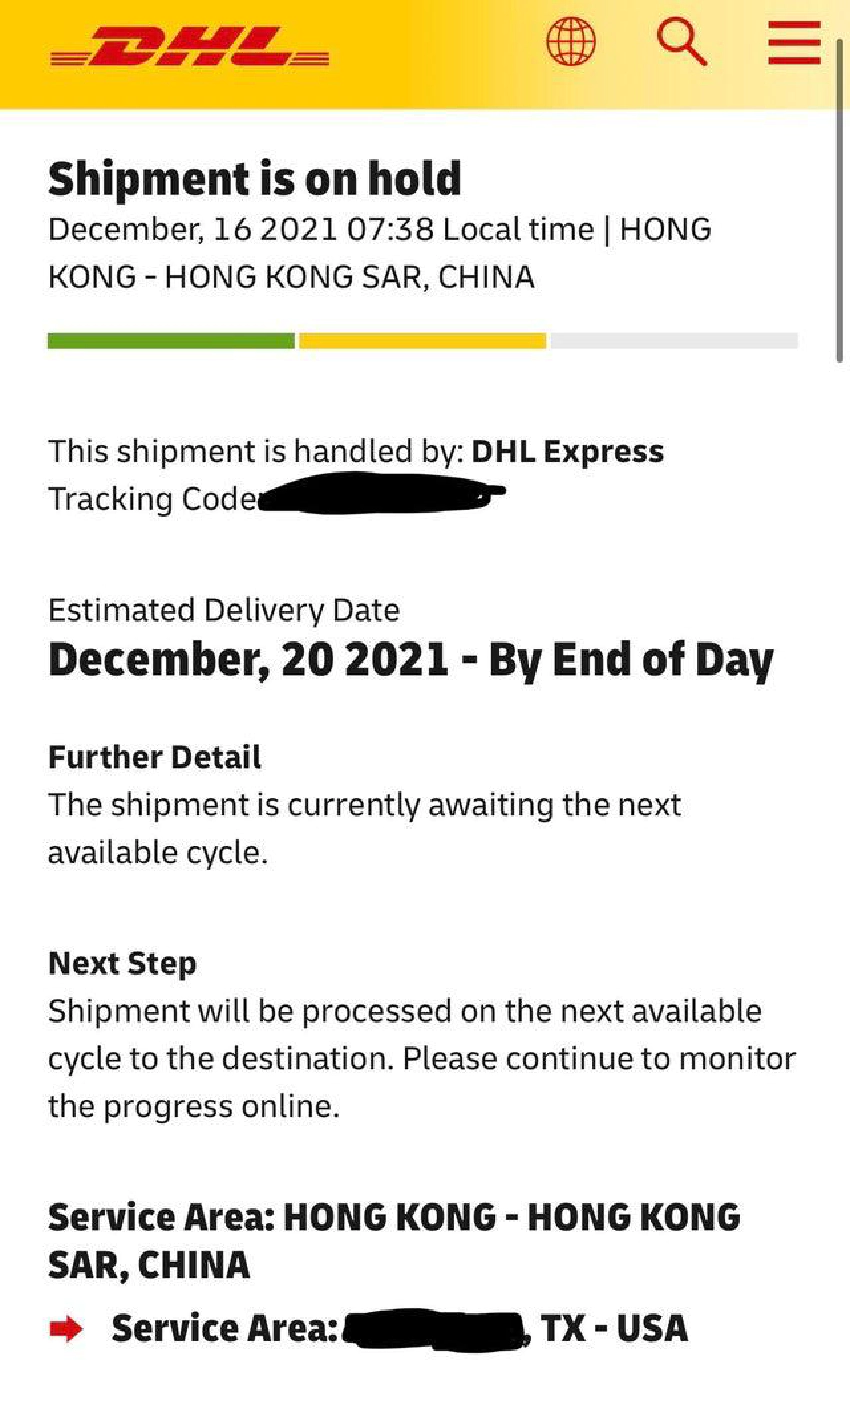Screen dimensions: 850x1413
Task: Click the yellow progress bar segment
Action: (422, 341)
